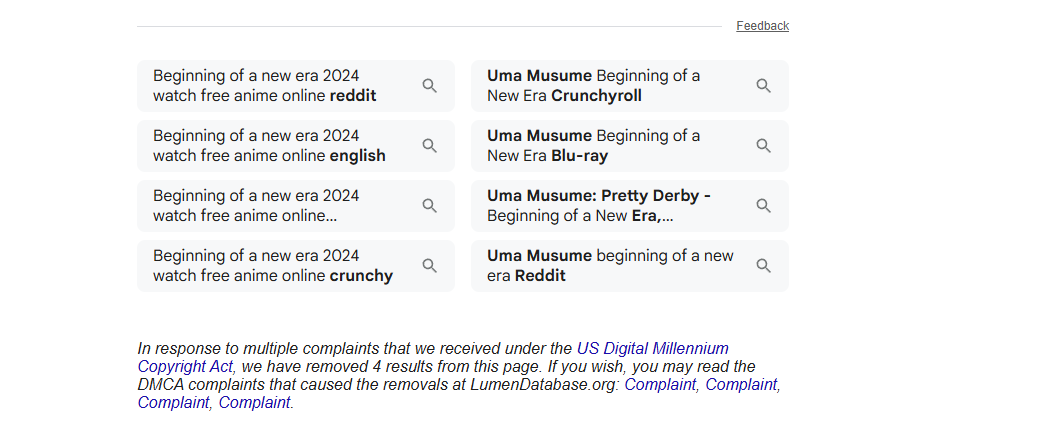
Task: Click search icon beside 'anime online reddit' suggestion
Action: pyautogui.click(x=430, y=86)
